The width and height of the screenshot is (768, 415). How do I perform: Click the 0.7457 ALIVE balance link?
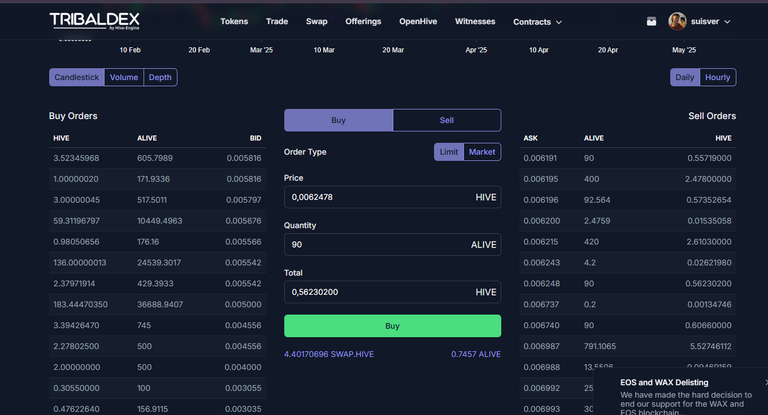coord(476,354)
